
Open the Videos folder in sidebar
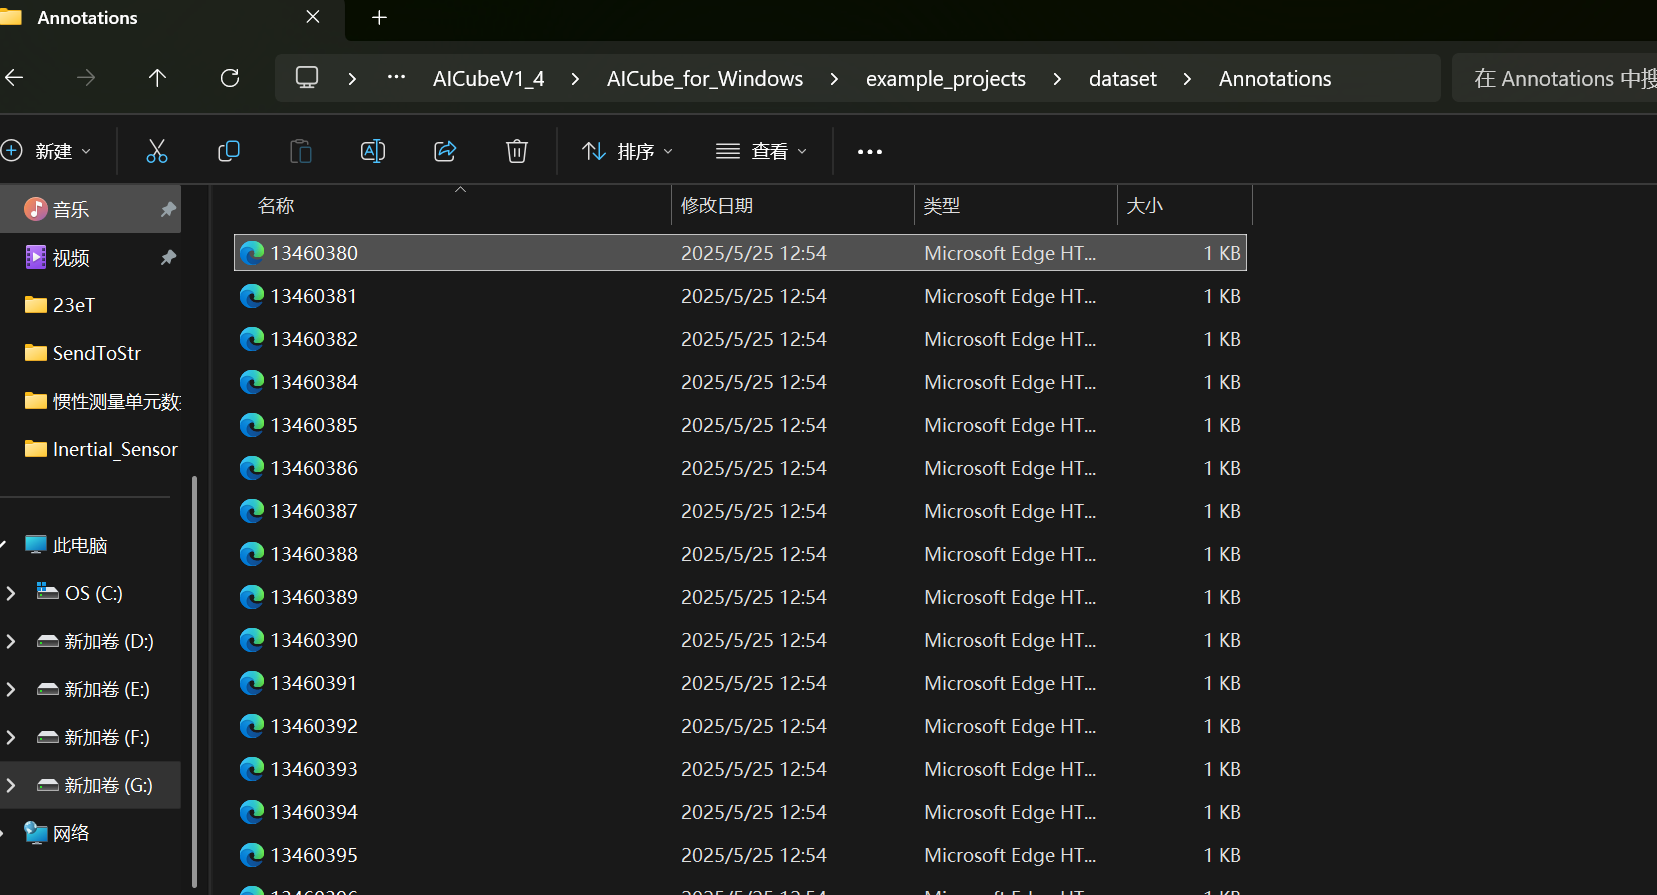90,257
